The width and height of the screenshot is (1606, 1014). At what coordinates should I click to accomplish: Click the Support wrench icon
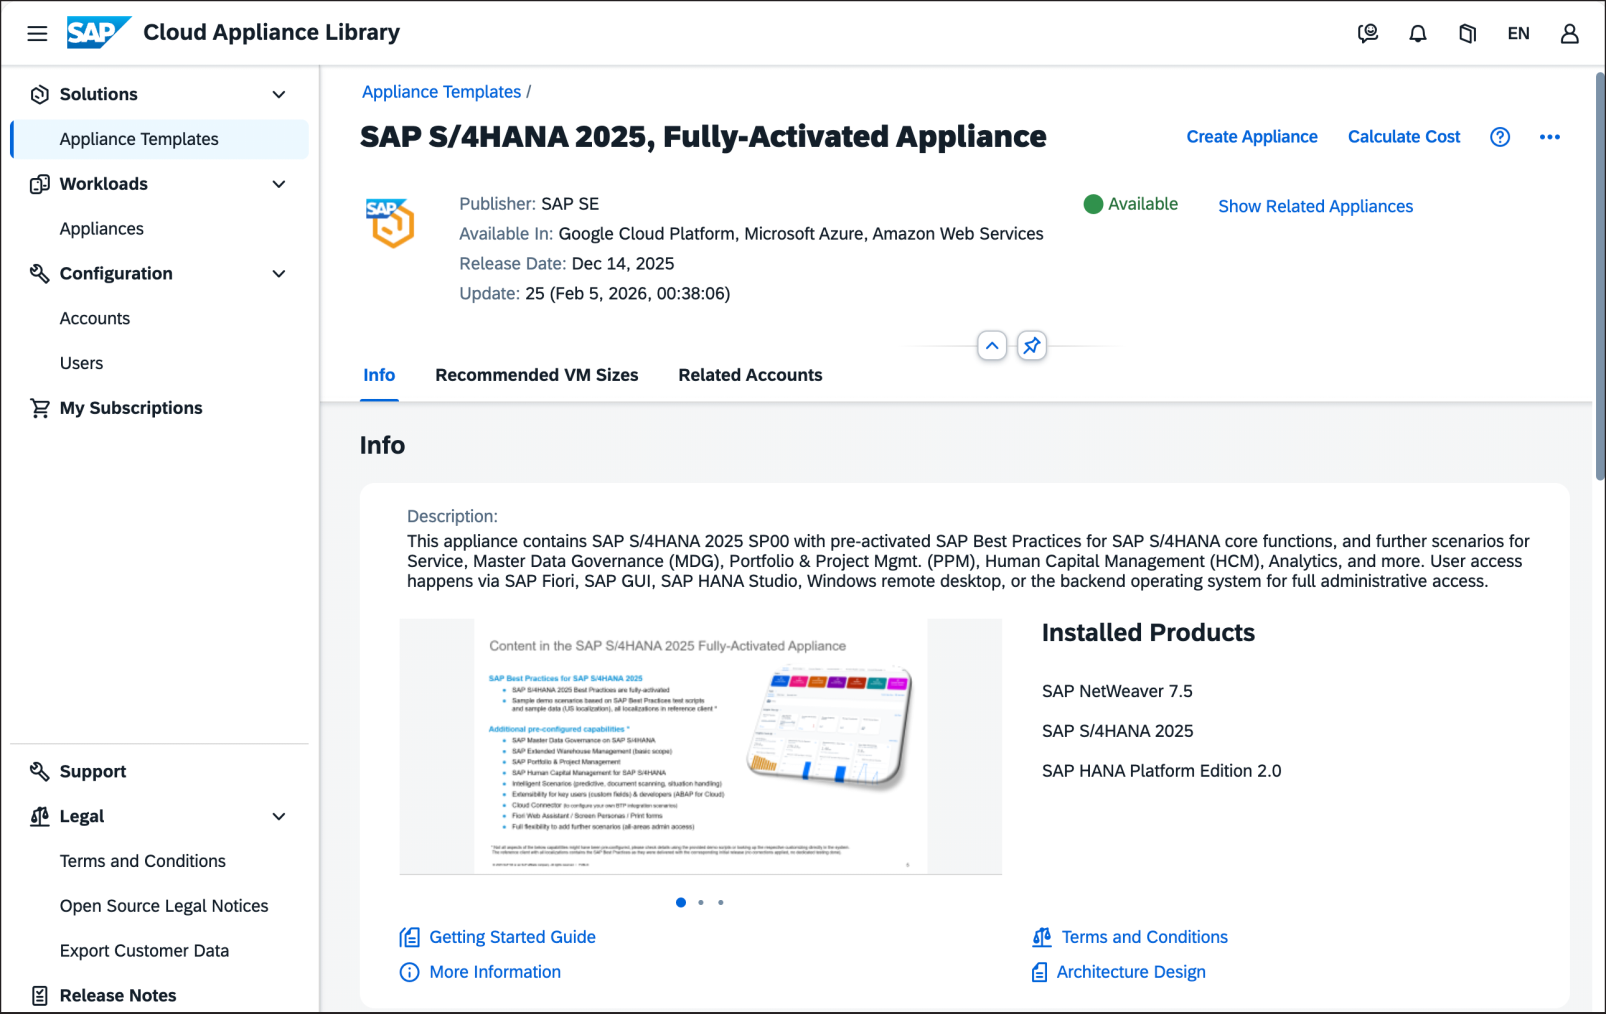(x=40, y=771)
